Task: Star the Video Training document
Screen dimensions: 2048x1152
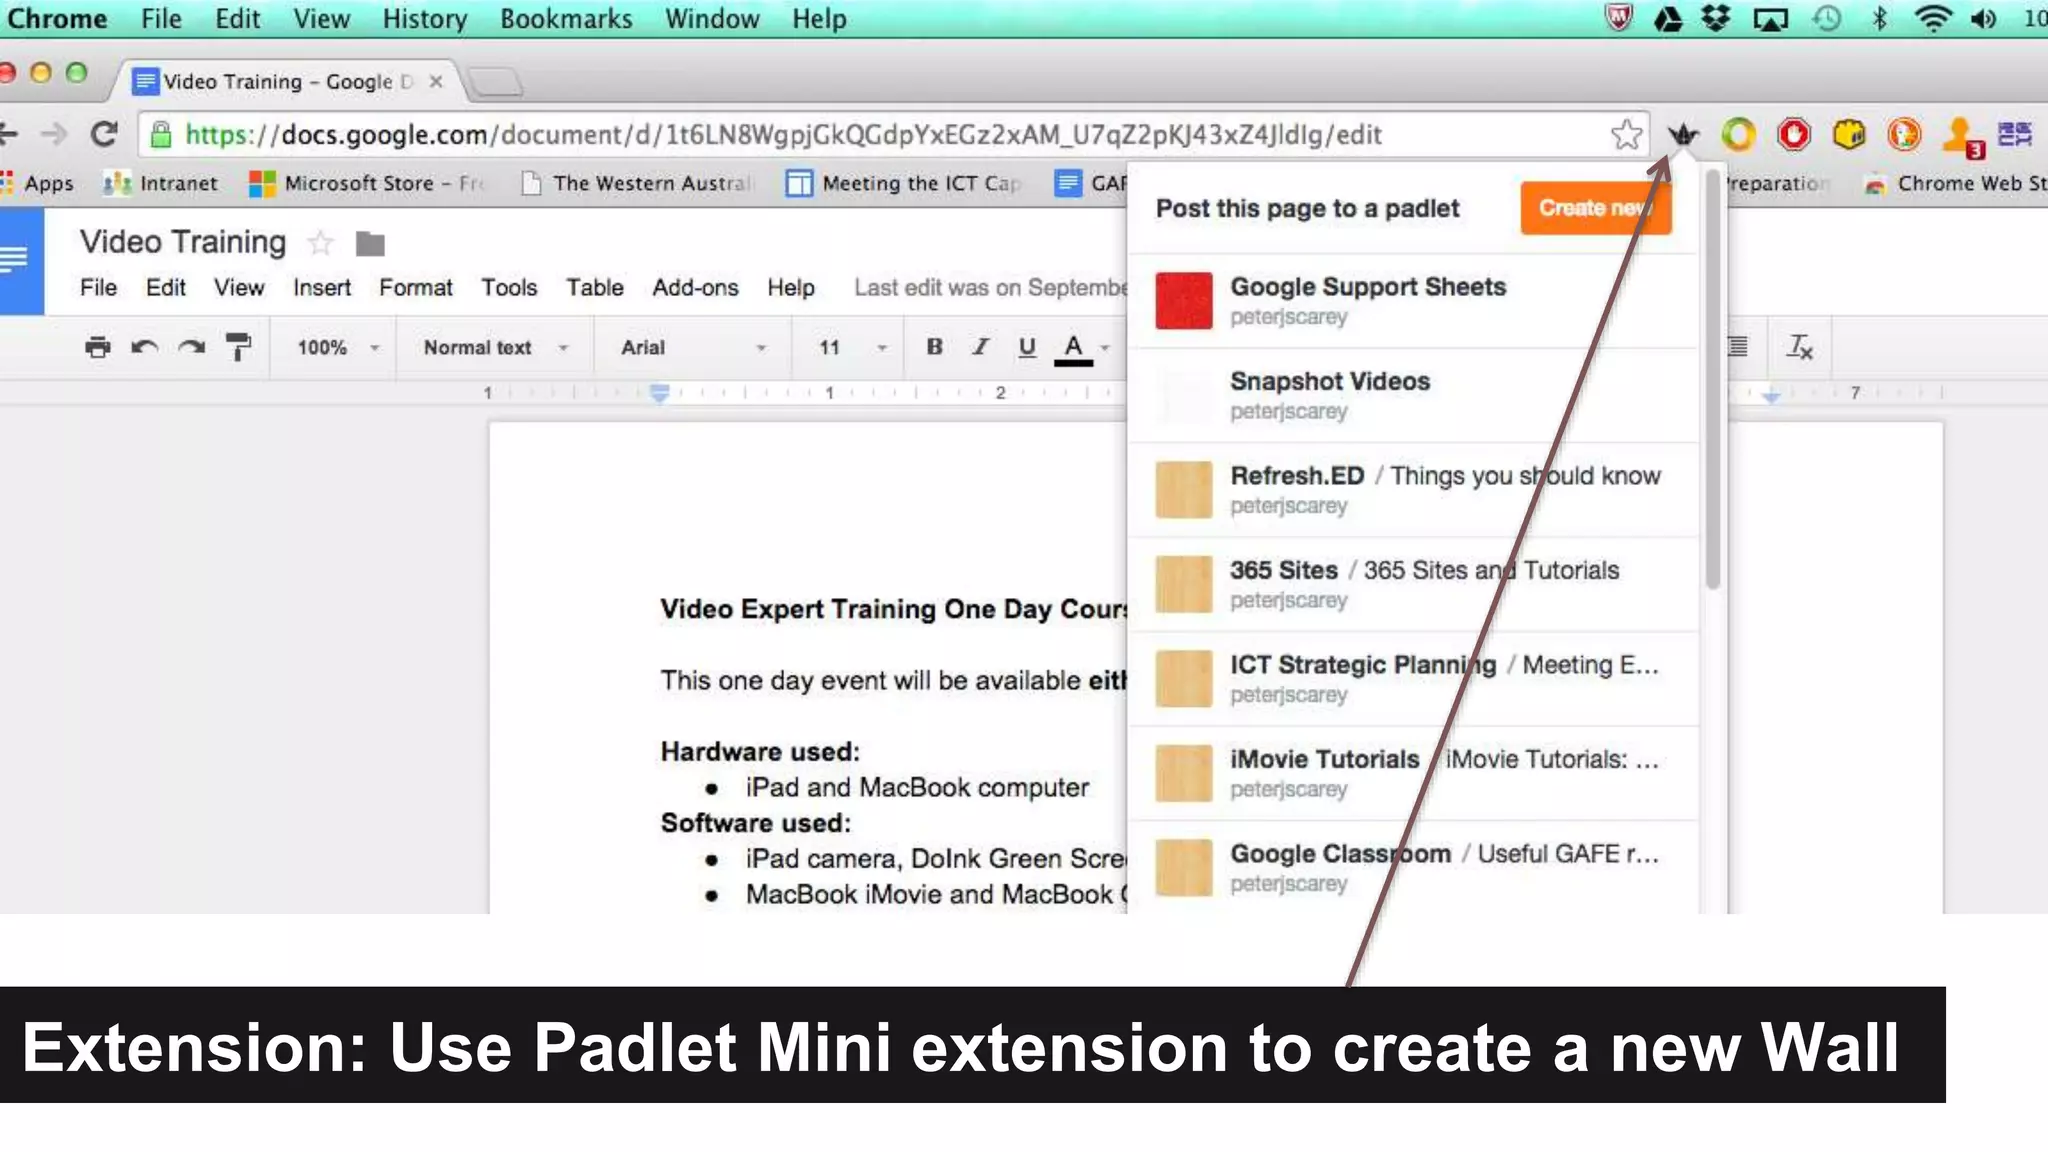Action: click(320, 243)
